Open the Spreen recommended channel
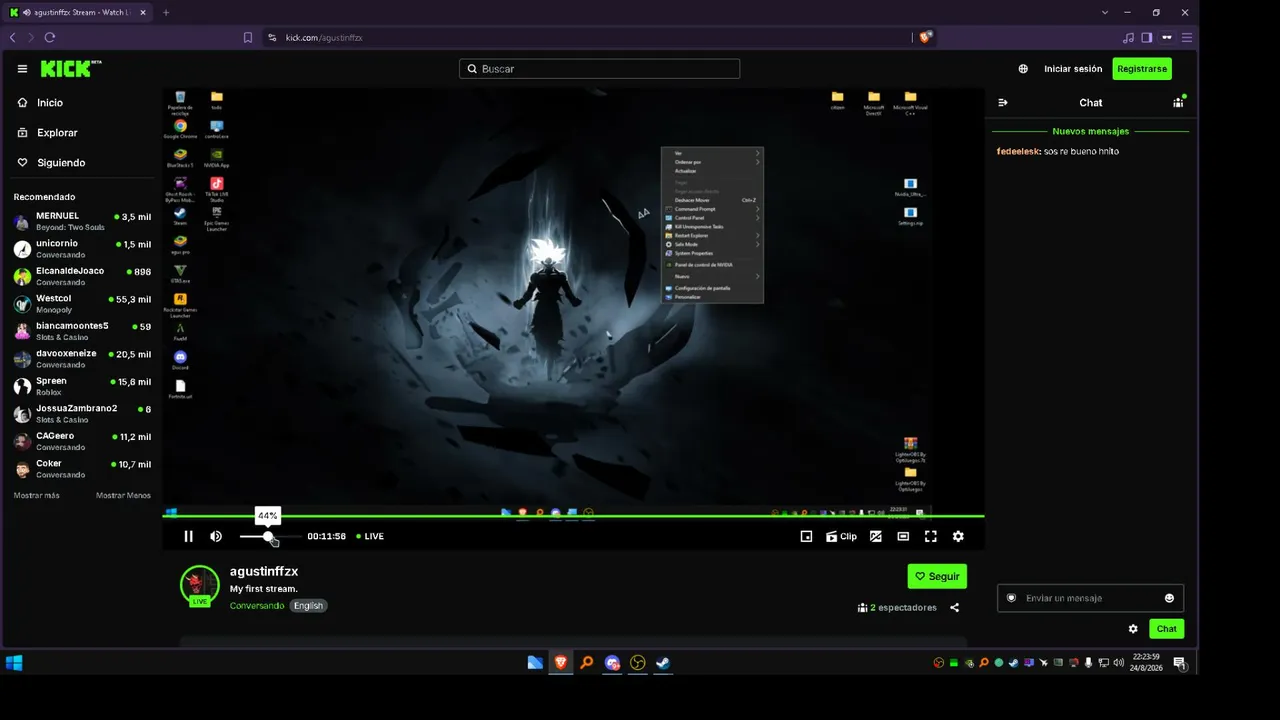The width and height of the screenshot is (1280, 720). [x=82, y=386]
